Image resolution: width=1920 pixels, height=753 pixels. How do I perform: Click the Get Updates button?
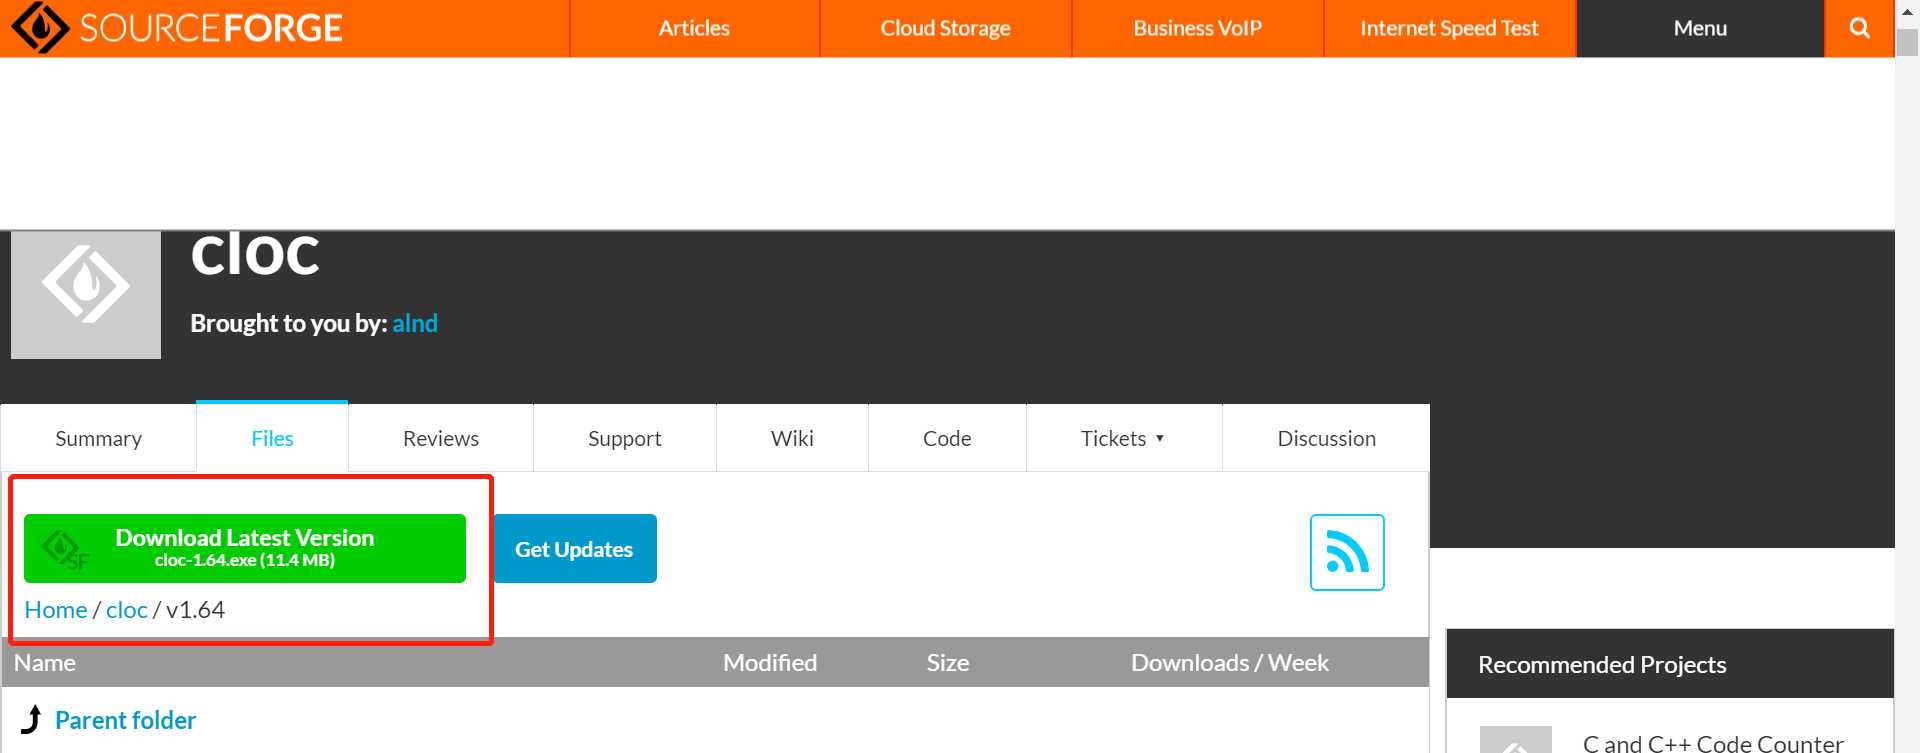point(574,548)
